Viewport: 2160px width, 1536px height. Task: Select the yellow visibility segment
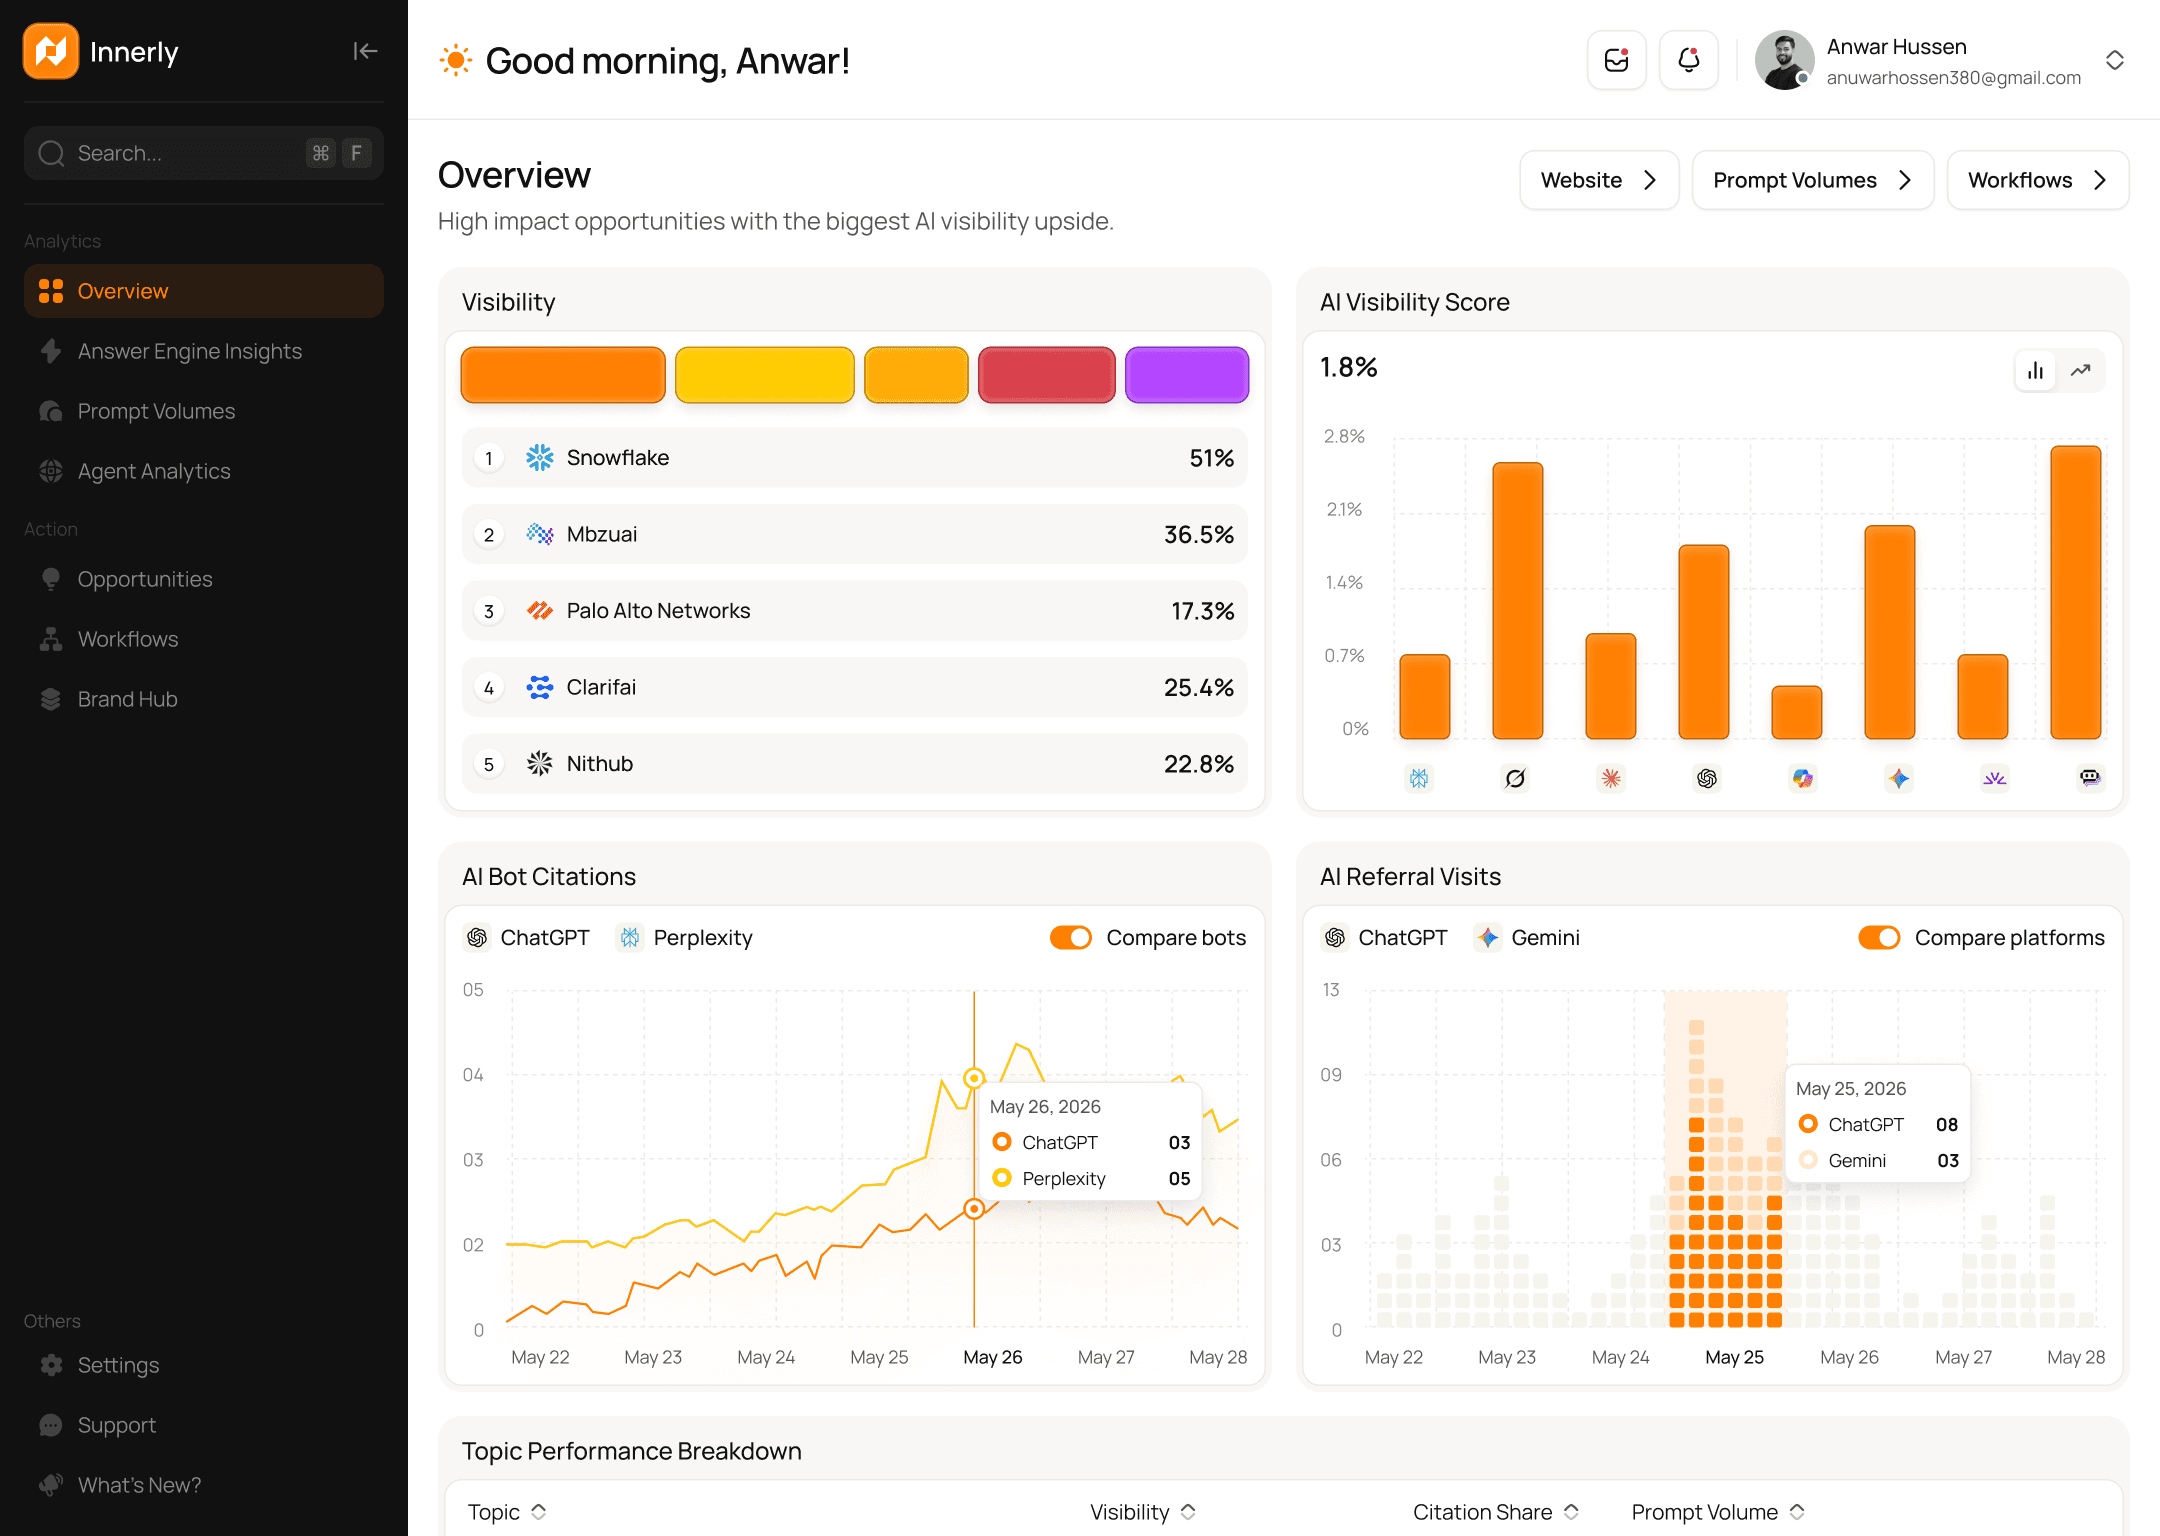coord(765,375)
